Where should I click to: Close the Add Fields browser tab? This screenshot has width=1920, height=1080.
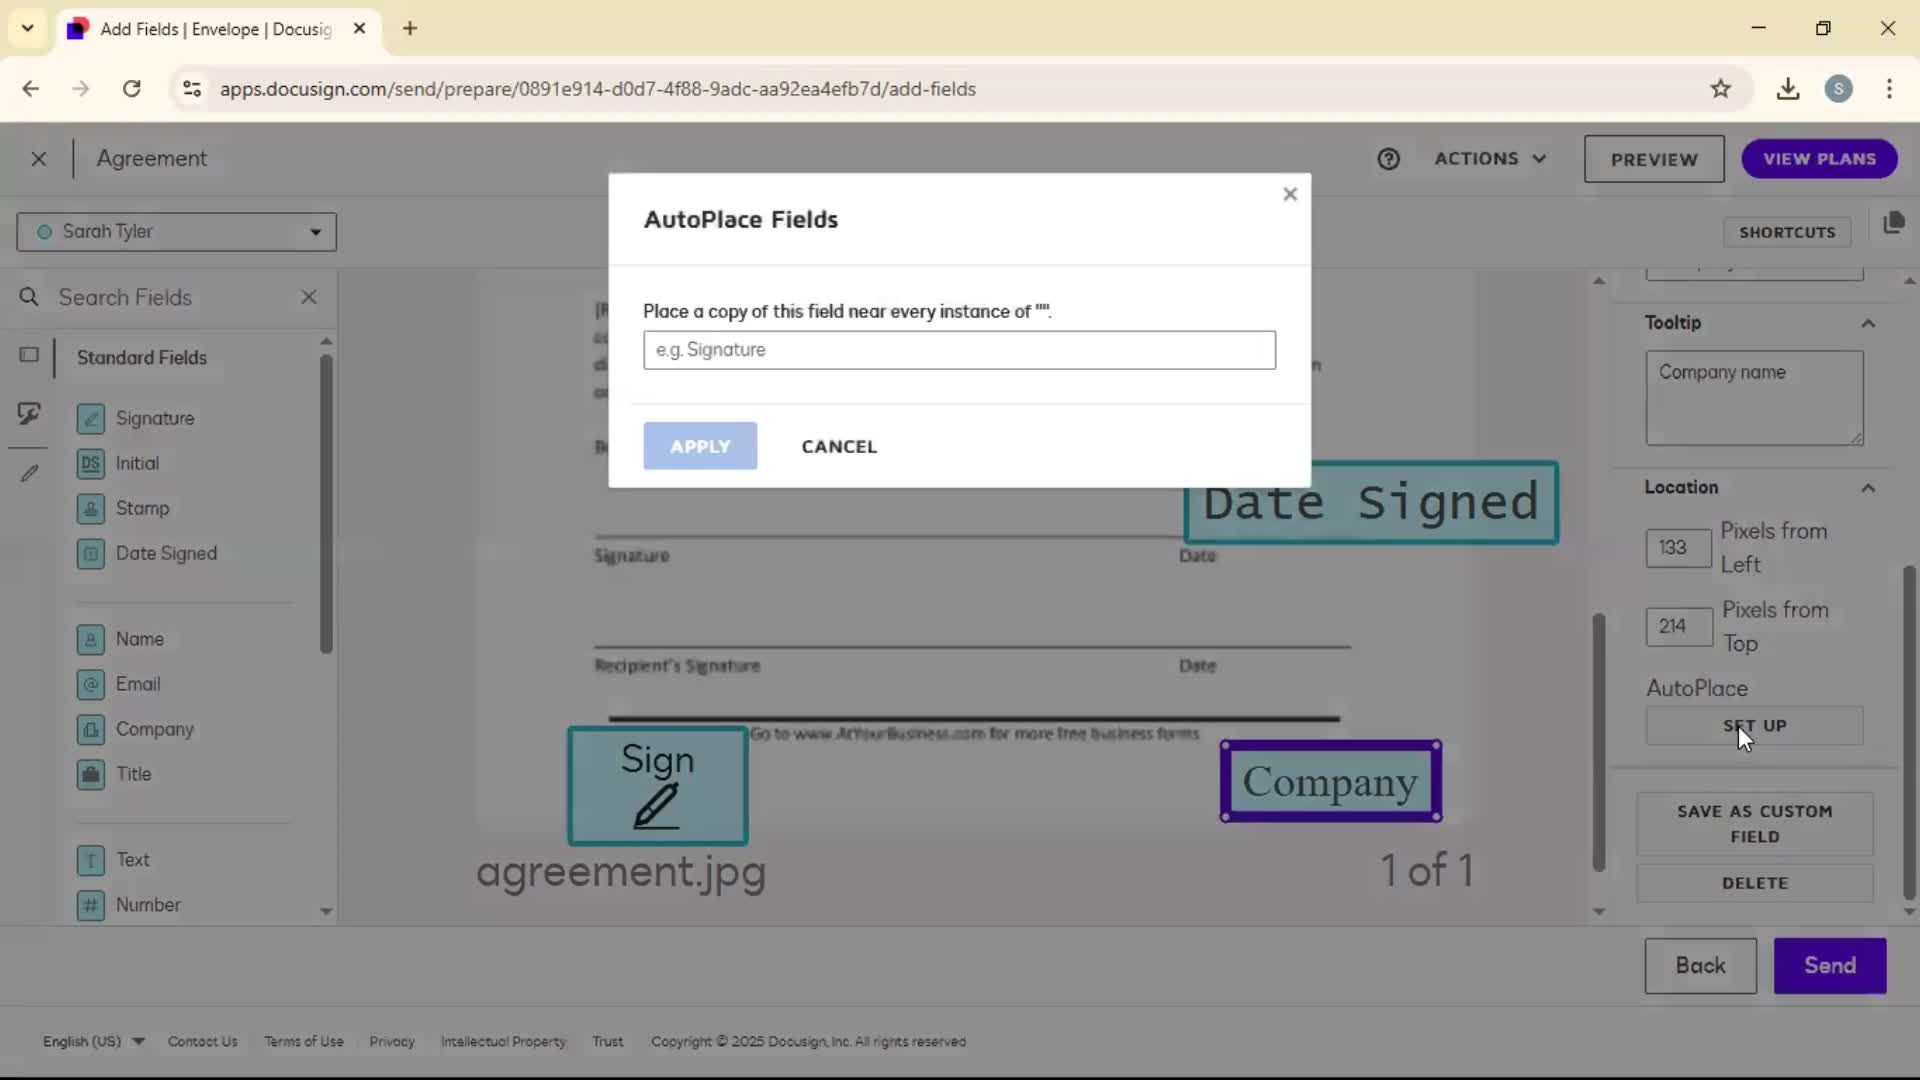pyautogui.click(x=359, y=29)
